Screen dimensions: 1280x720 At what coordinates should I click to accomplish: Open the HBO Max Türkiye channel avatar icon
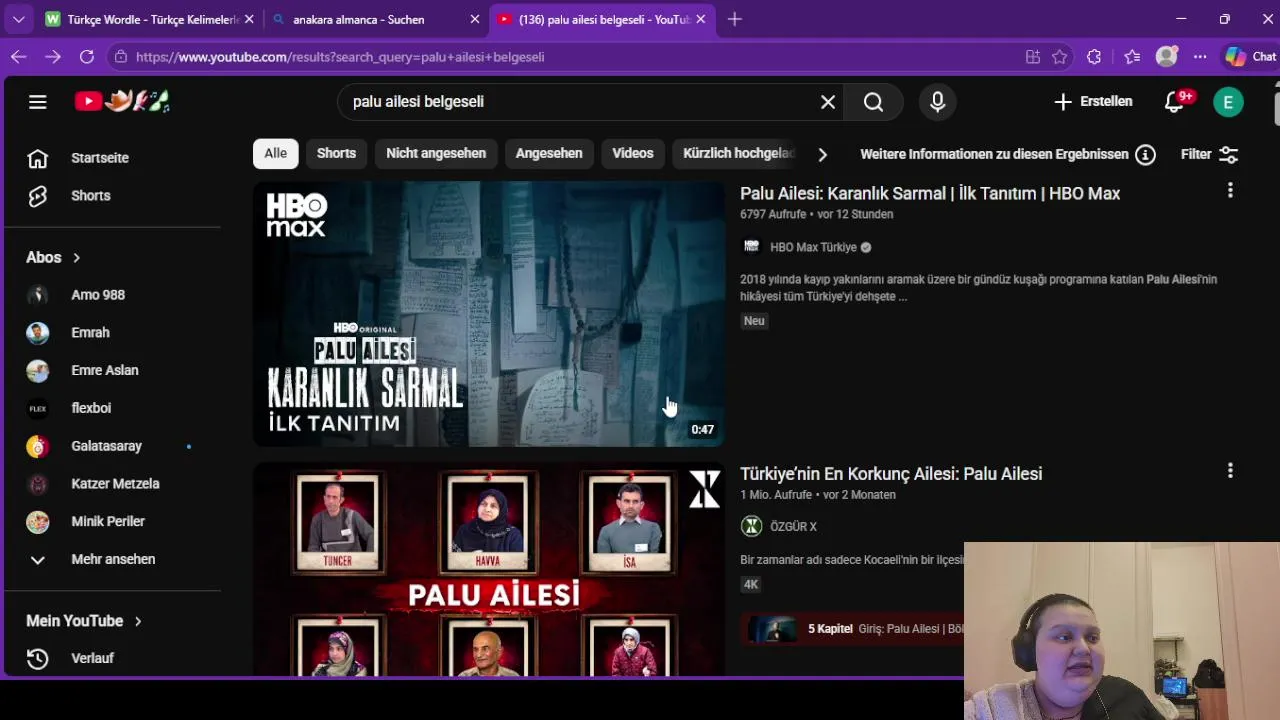coord(751,247)
